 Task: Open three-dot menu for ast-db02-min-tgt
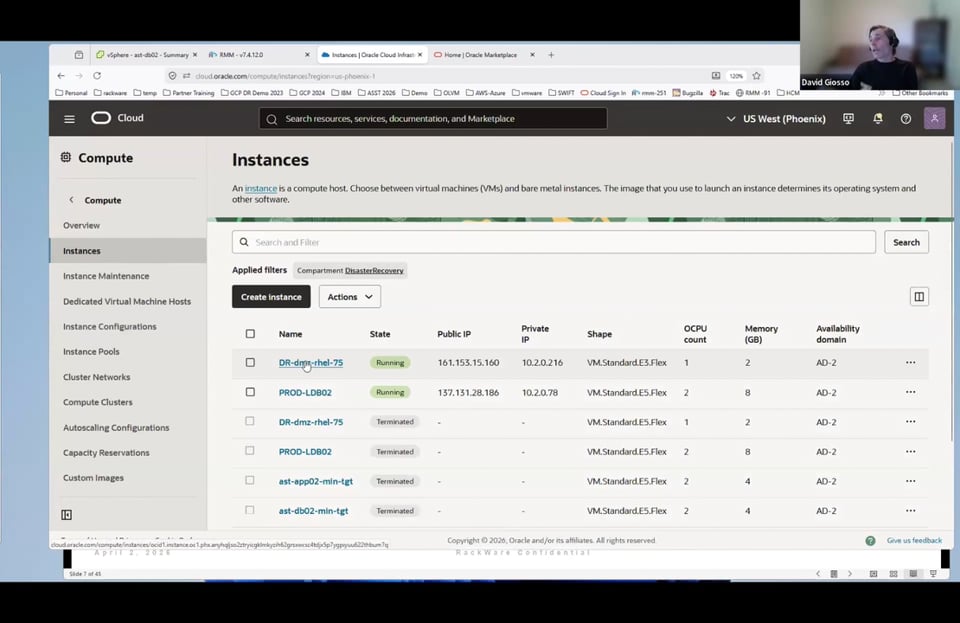pos(910,510)
